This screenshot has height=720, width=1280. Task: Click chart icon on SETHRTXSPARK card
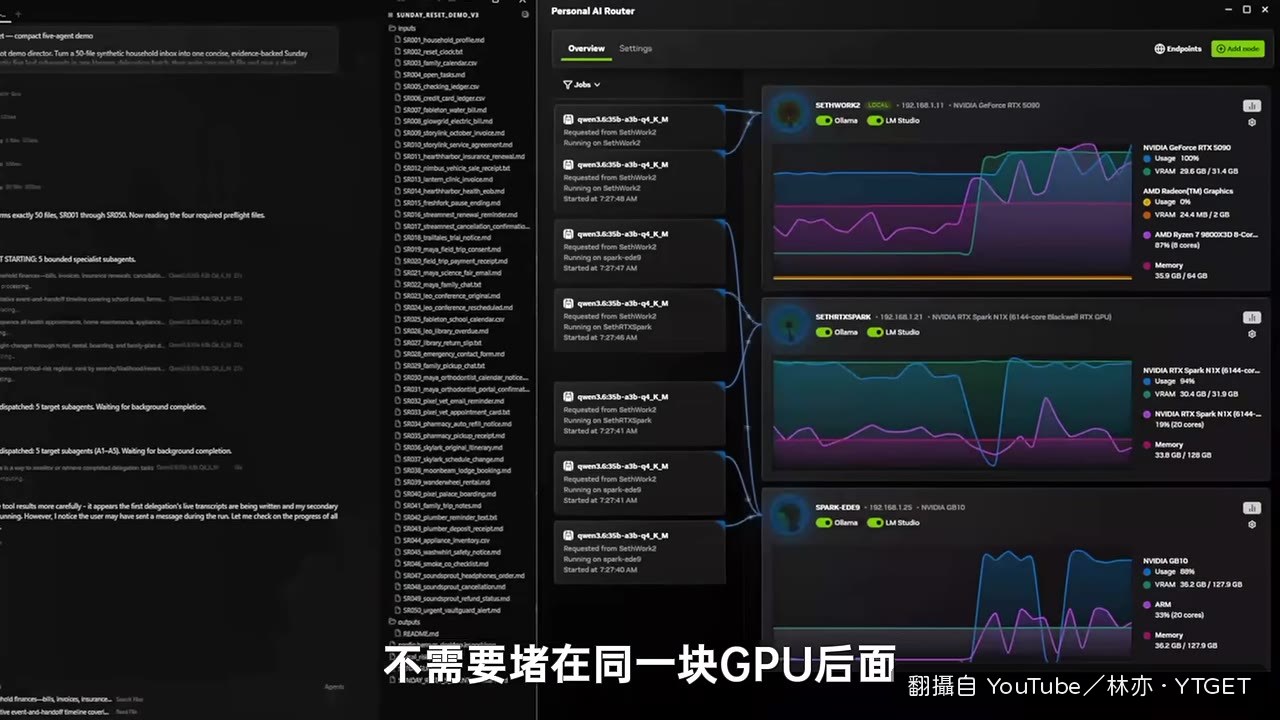point(1251,317)
